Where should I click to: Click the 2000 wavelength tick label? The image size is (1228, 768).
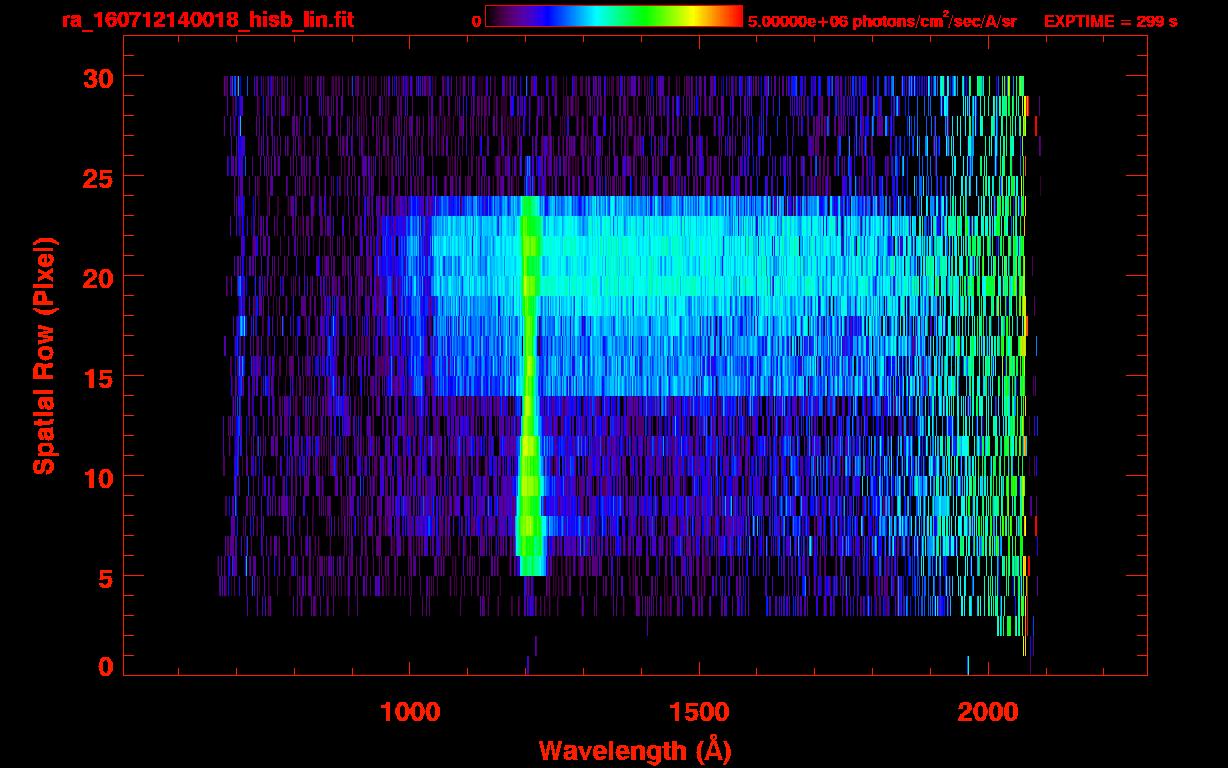coord(988,712)
